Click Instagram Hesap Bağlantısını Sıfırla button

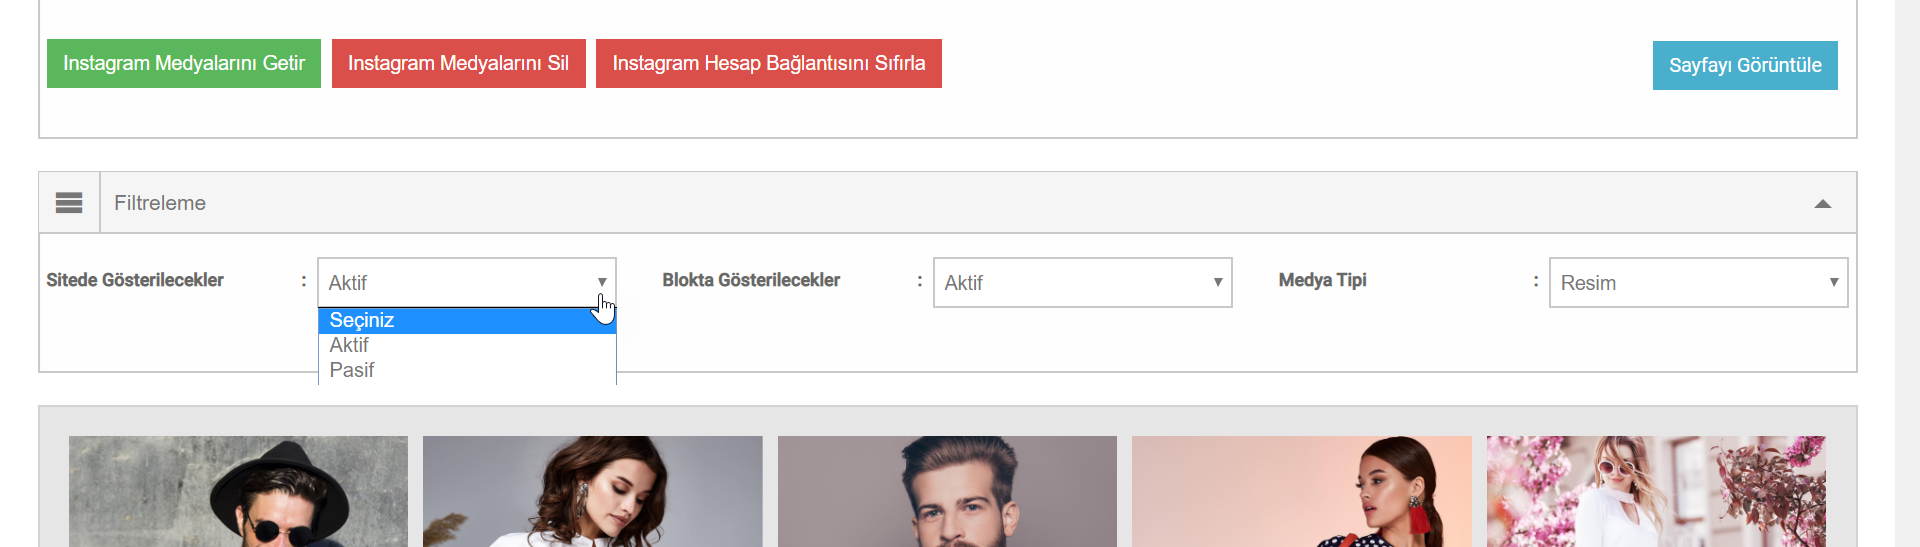tap(769, 63)
